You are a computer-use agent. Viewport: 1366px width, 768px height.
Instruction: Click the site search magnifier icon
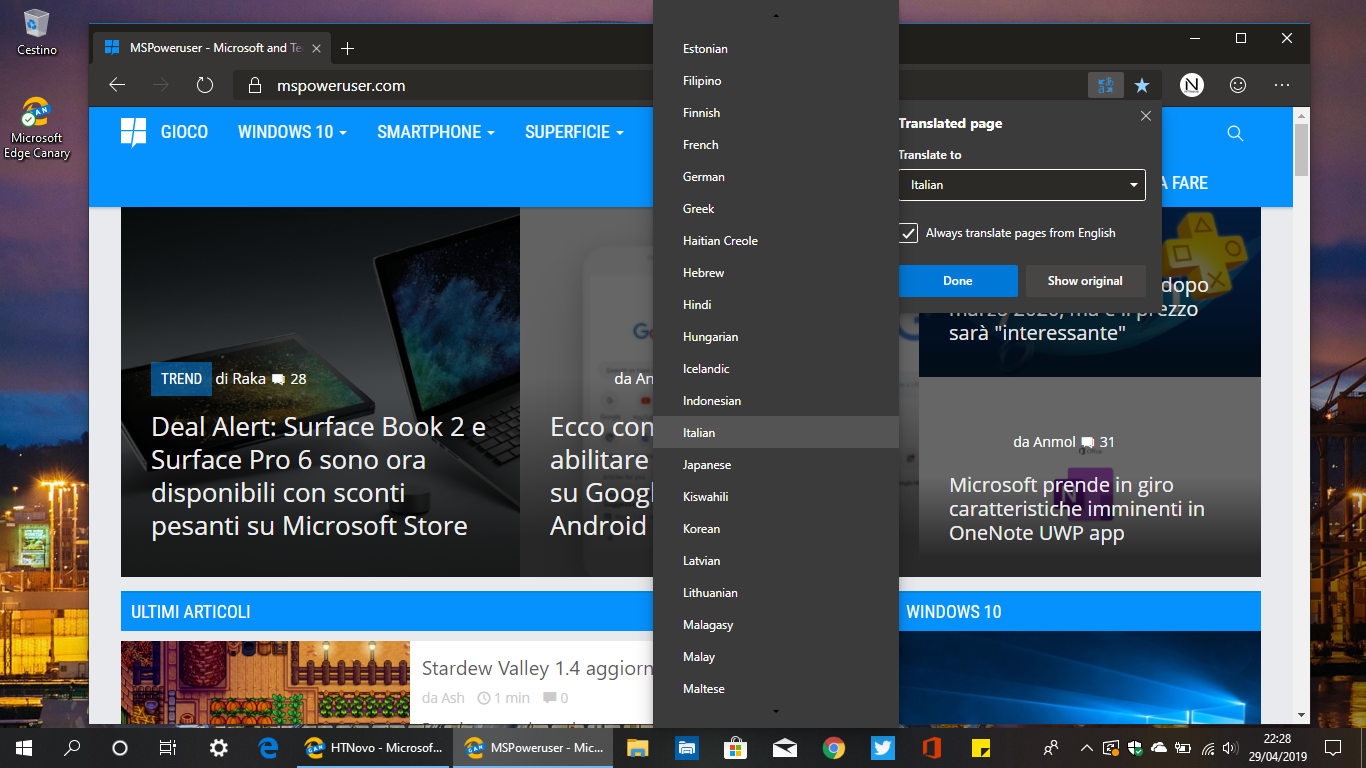point(1235,133)
